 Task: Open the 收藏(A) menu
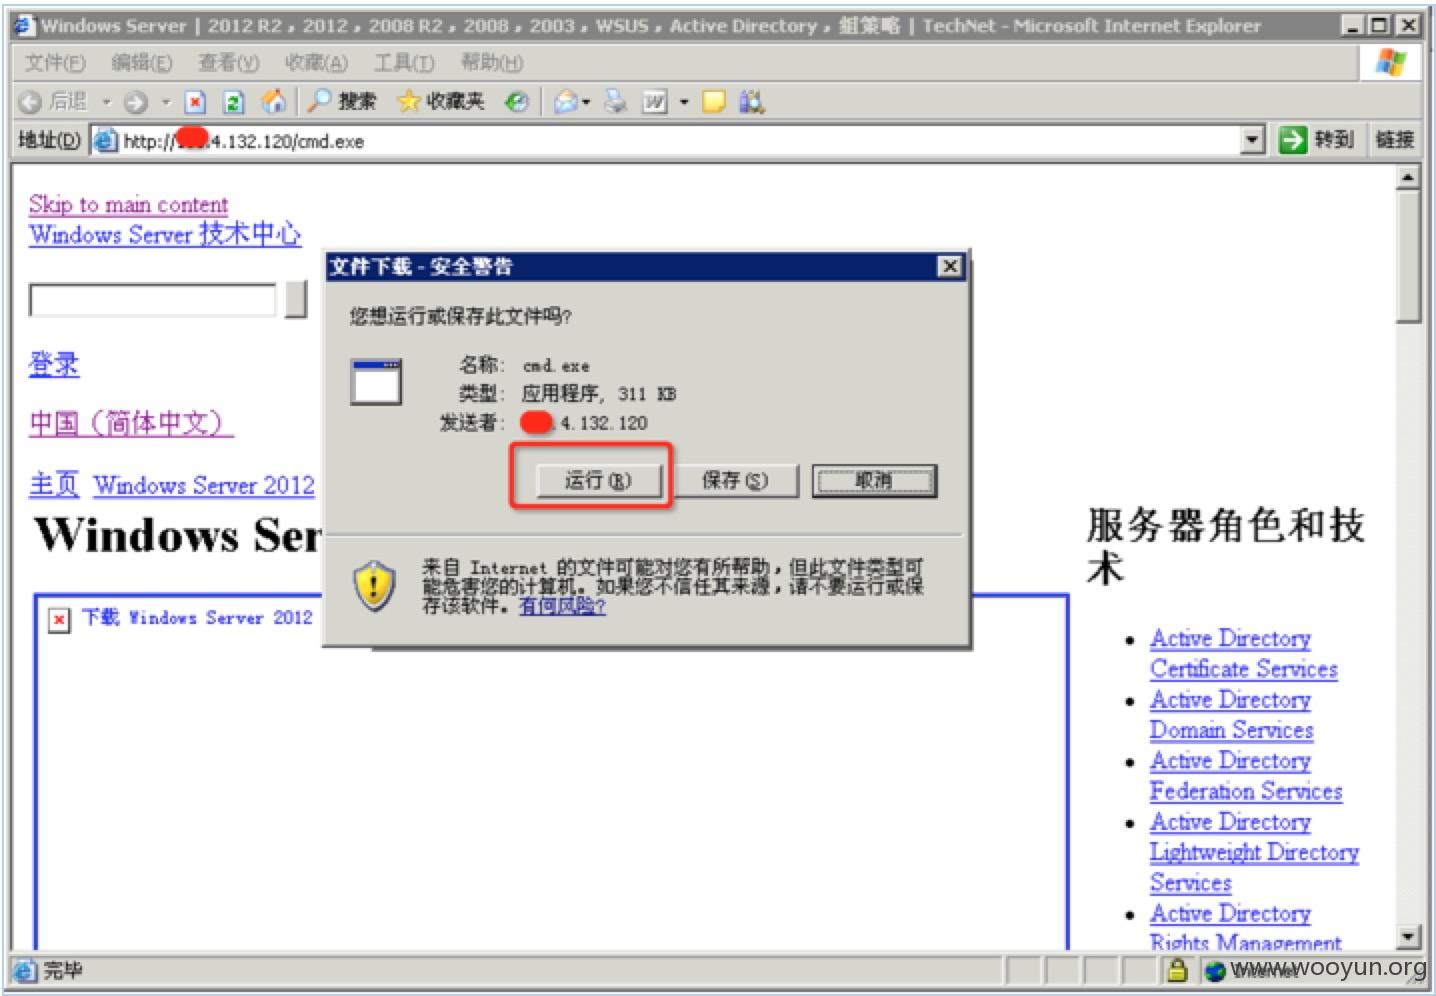pos(316,63)
